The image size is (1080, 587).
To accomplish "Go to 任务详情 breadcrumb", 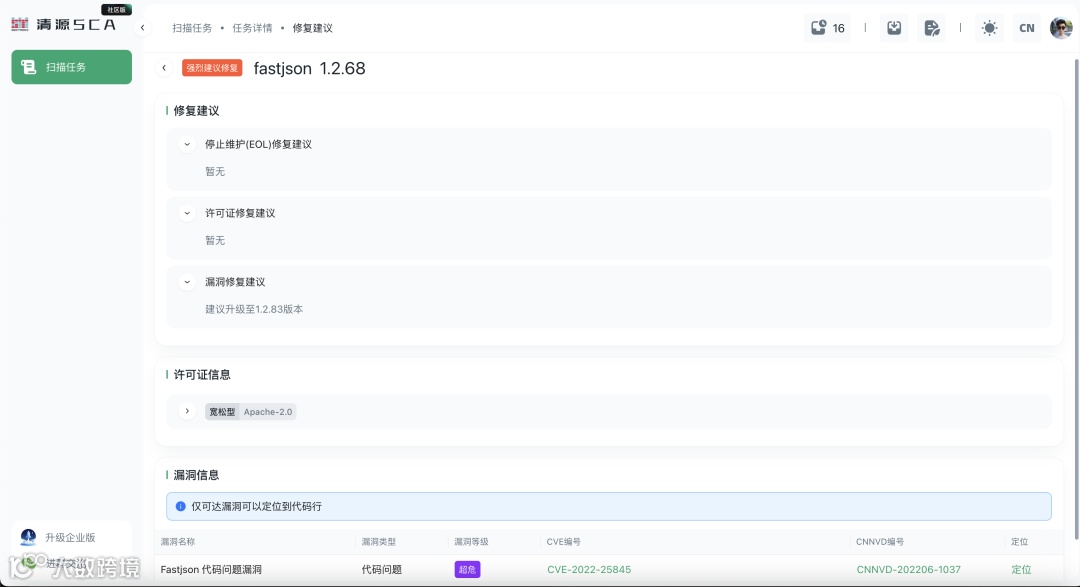I will 252,28.
